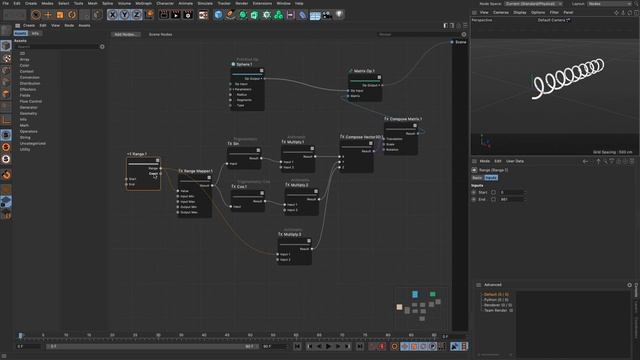Viewport: 640px width, 360px height.
Task: Open the MoGraph menu
Action: (144, 3)
